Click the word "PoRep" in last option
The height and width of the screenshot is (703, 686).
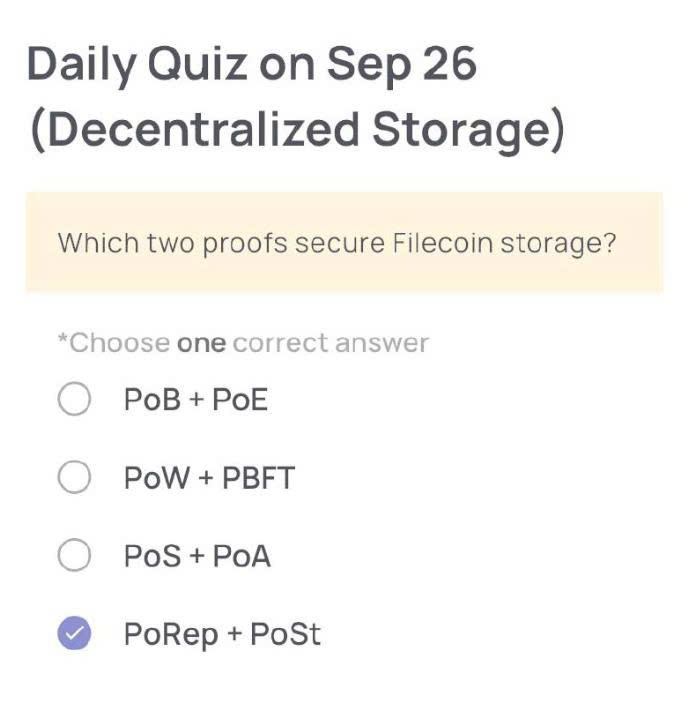pyautogui.click(x=170, y=635)
